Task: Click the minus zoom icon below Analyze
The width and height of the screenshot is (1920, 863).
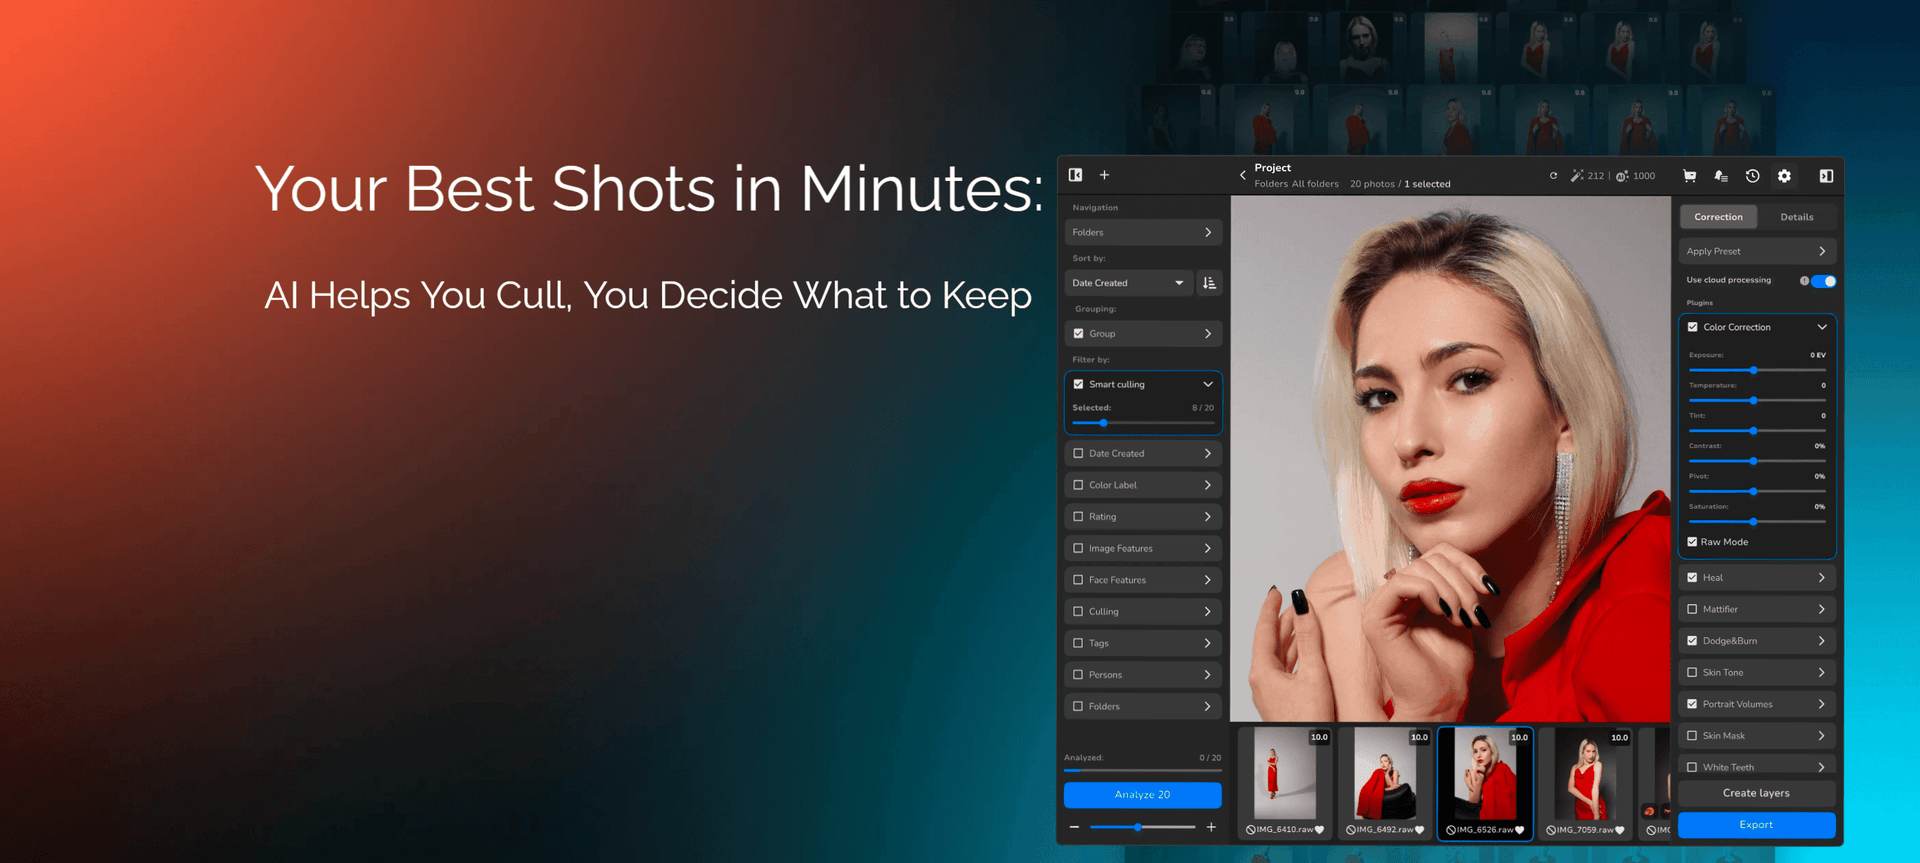Action: point(1074,827)
